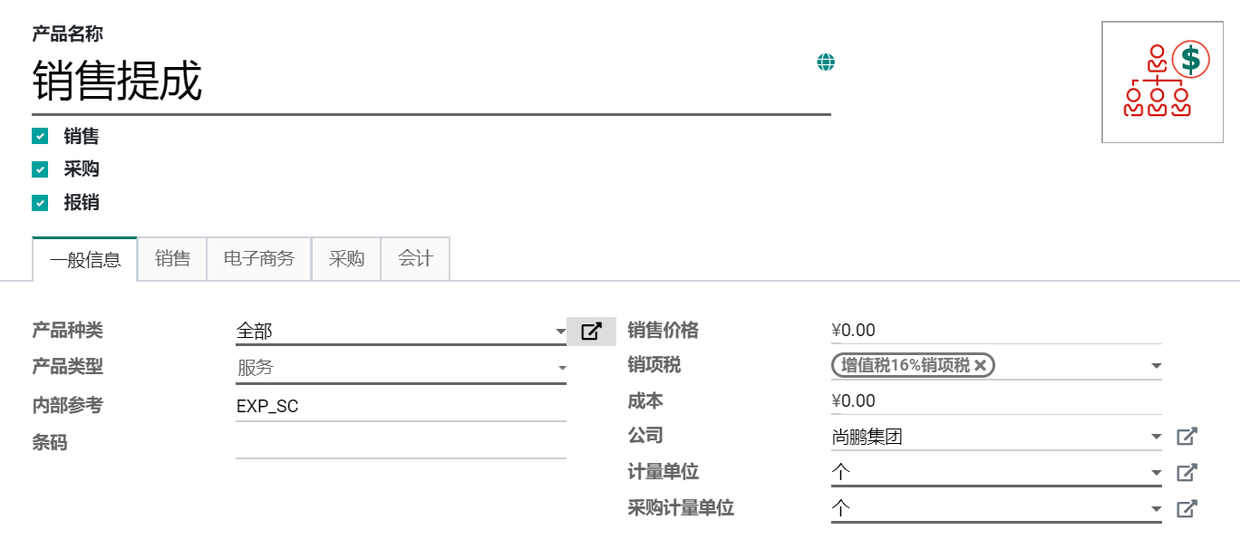The width and height of the screenshot is (1240, 549).
Task: Open external link for 公司 field
Action: point(1186,436)
